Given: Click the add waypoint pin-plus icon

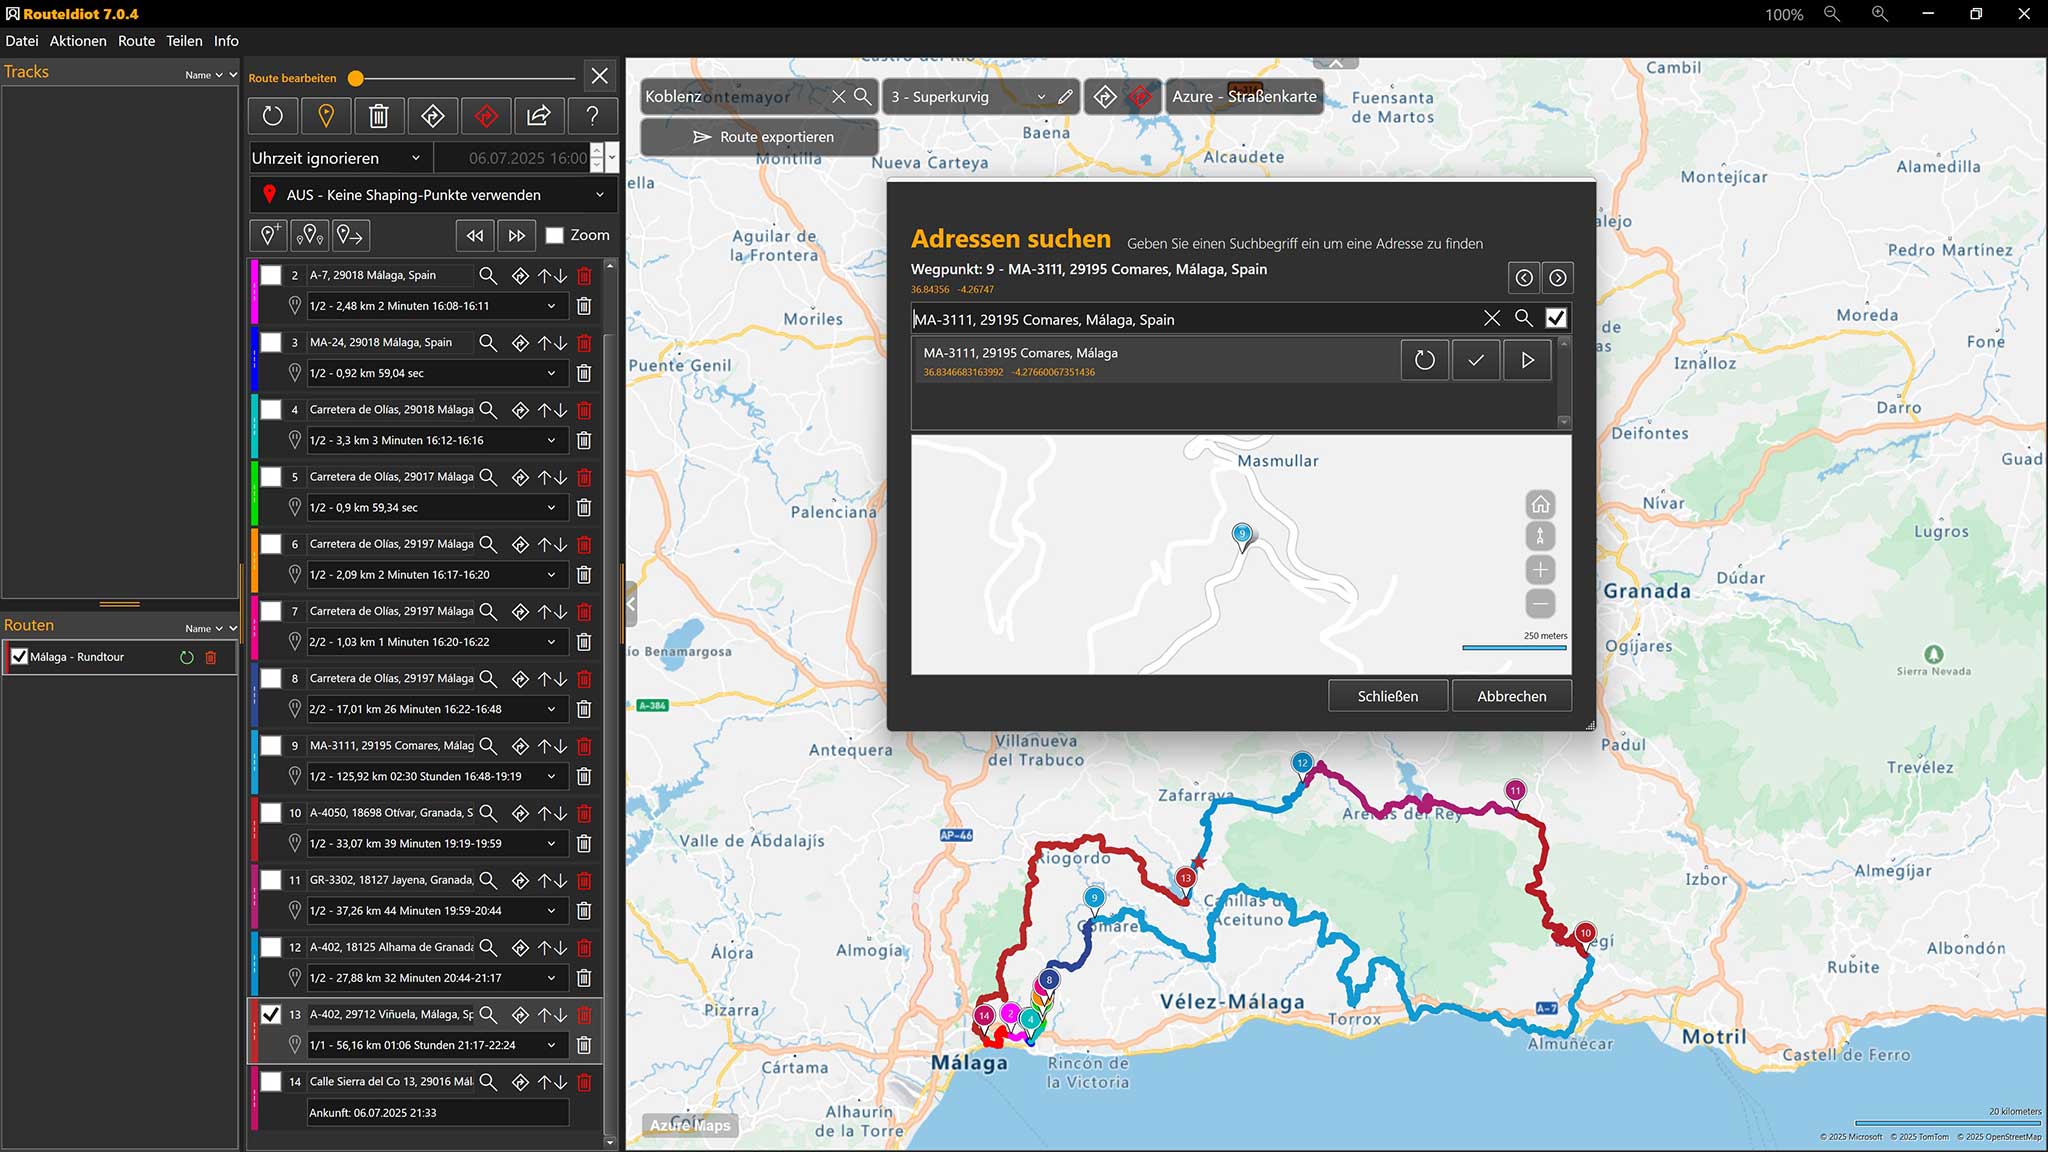Looking at the screenshot, I should (269, 235).
